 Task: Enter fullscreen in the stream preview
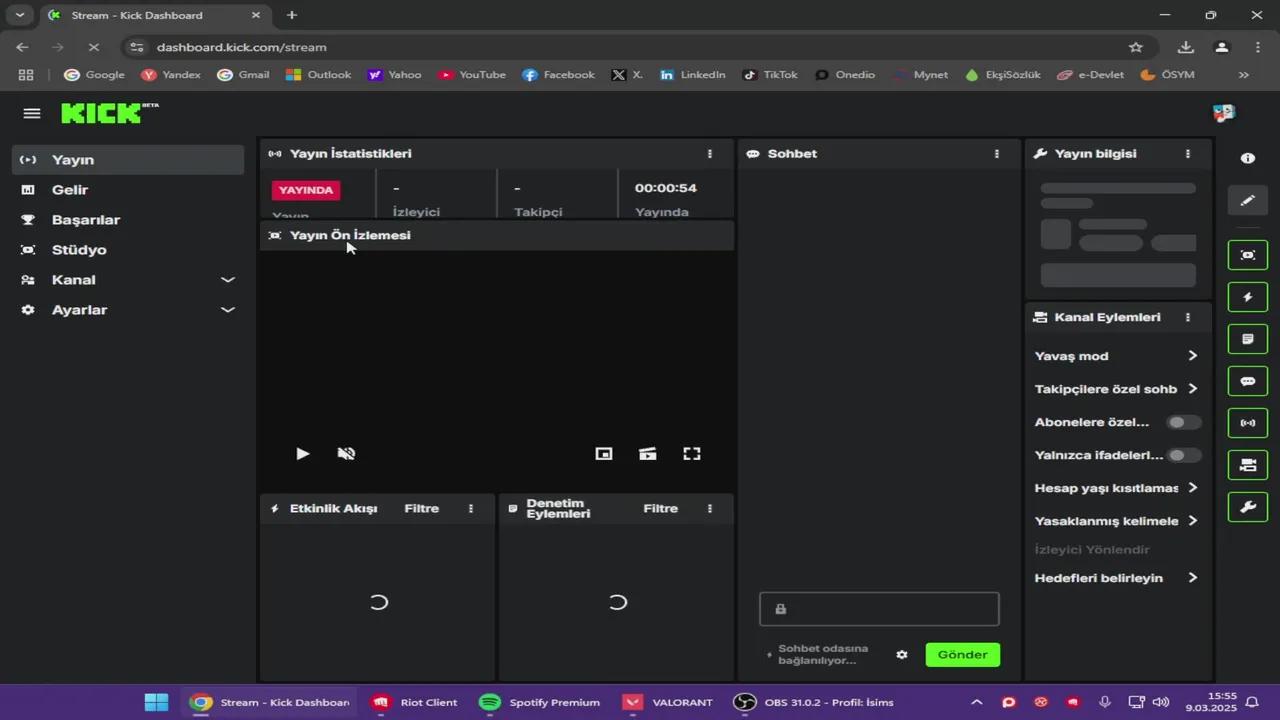point(691,453)
